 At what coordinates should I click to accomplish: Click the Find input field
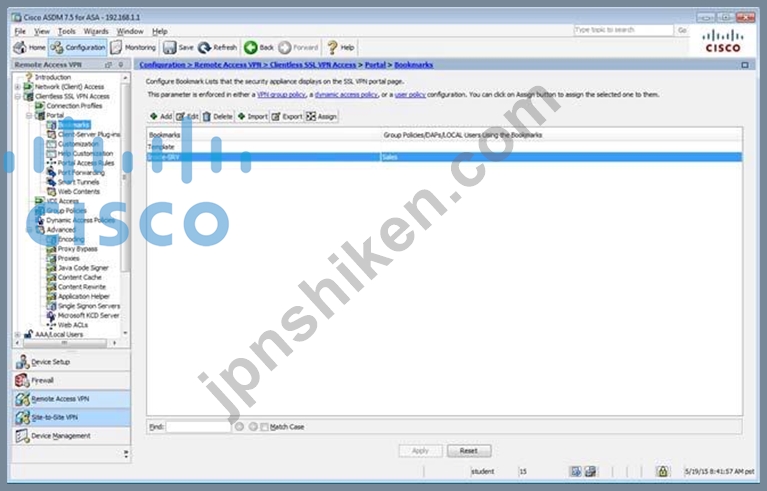pos(198,427)
